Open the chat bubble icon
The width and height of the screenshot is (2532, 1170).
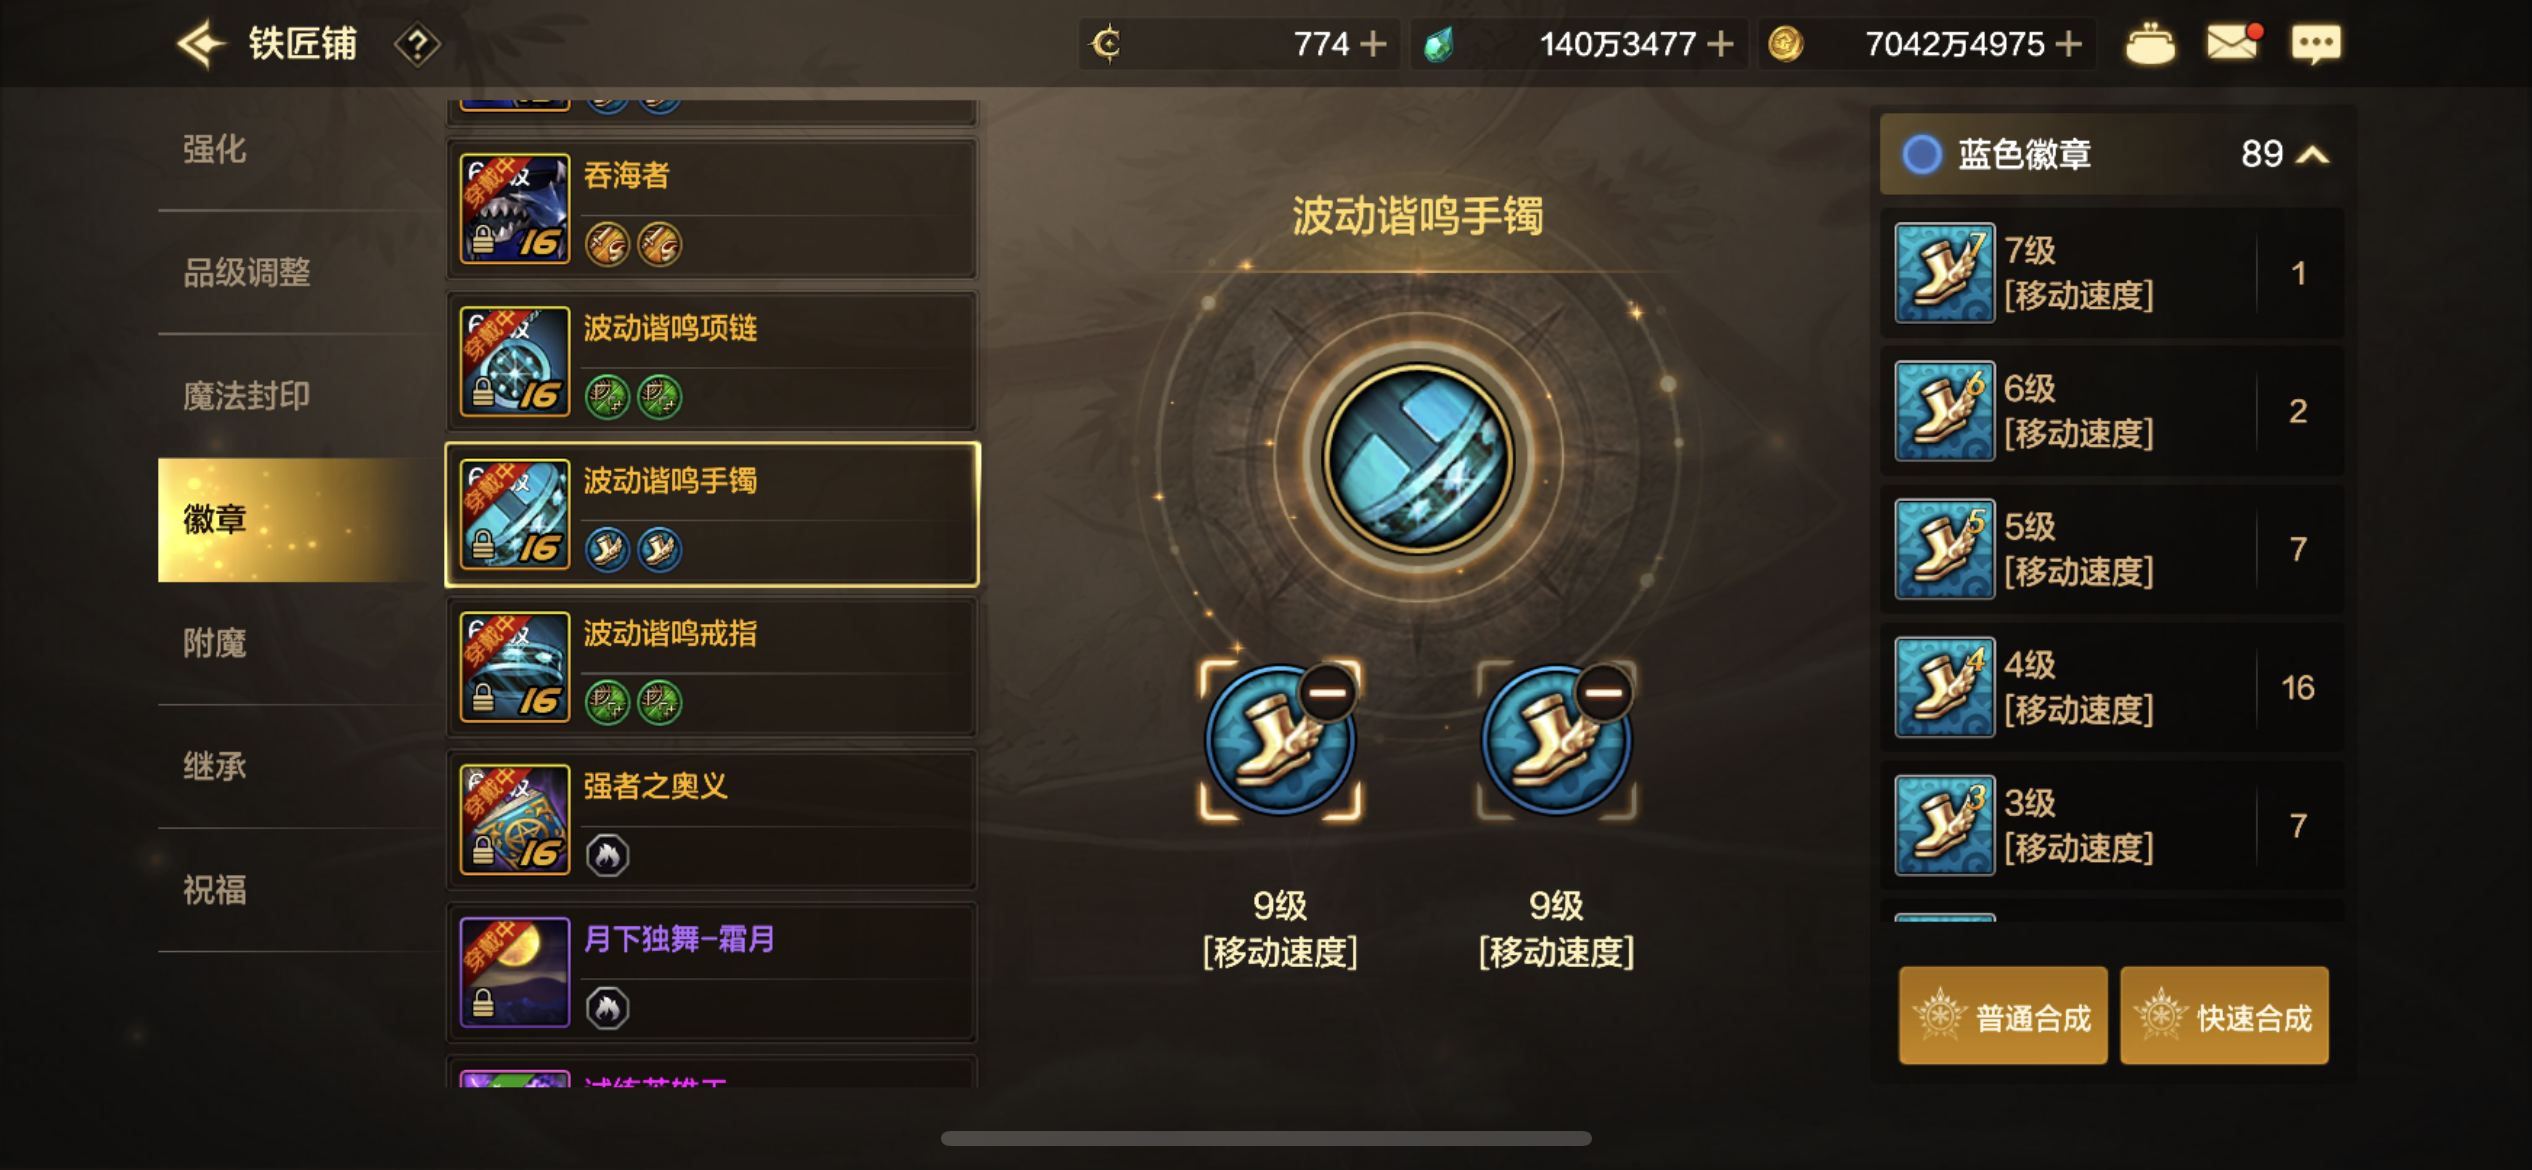coord(2316,44)
